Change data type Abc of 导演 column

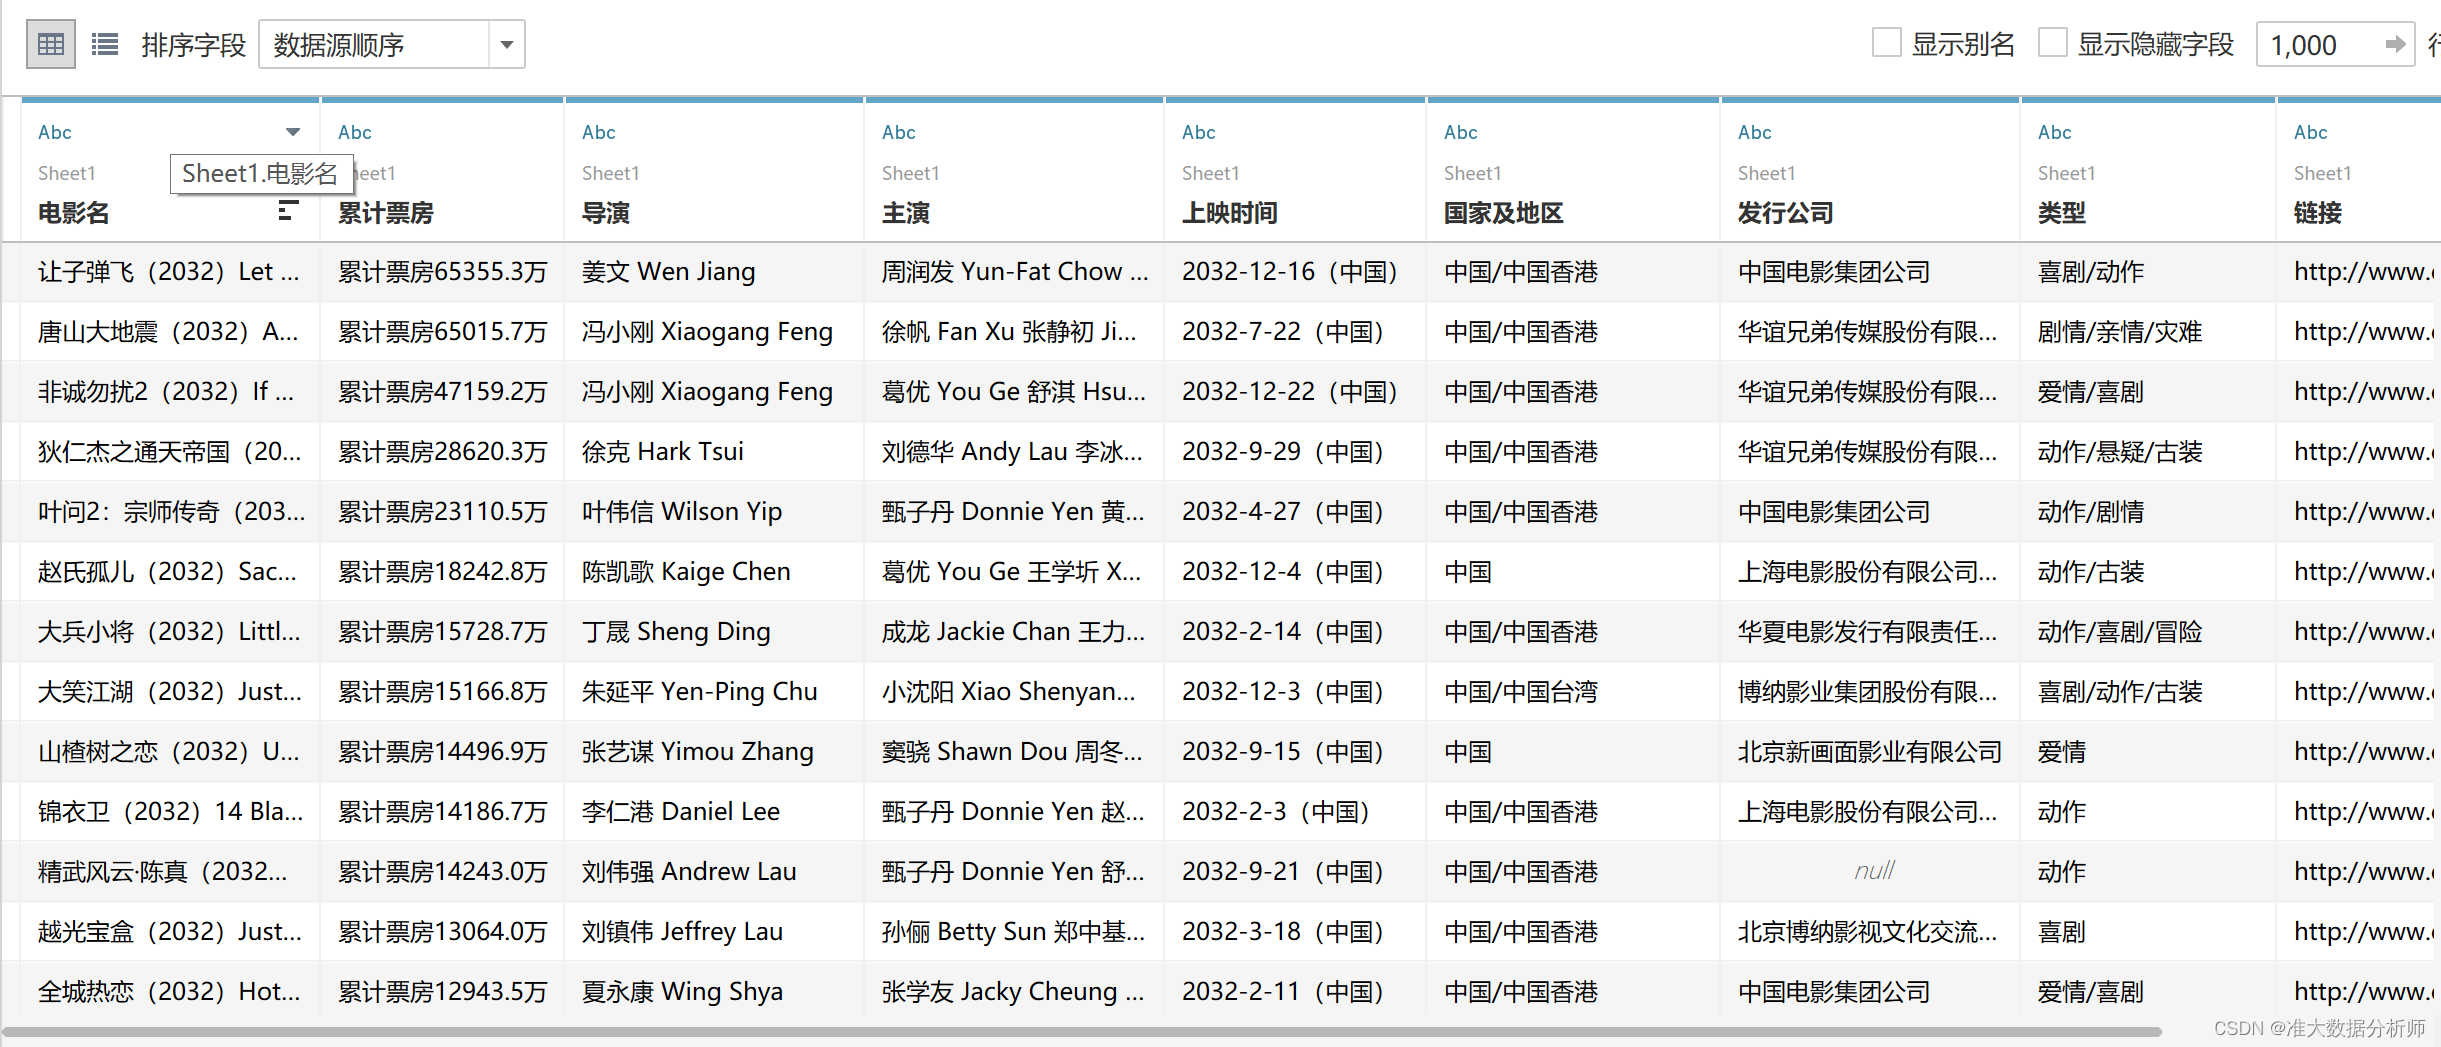(x=599, y=132)
